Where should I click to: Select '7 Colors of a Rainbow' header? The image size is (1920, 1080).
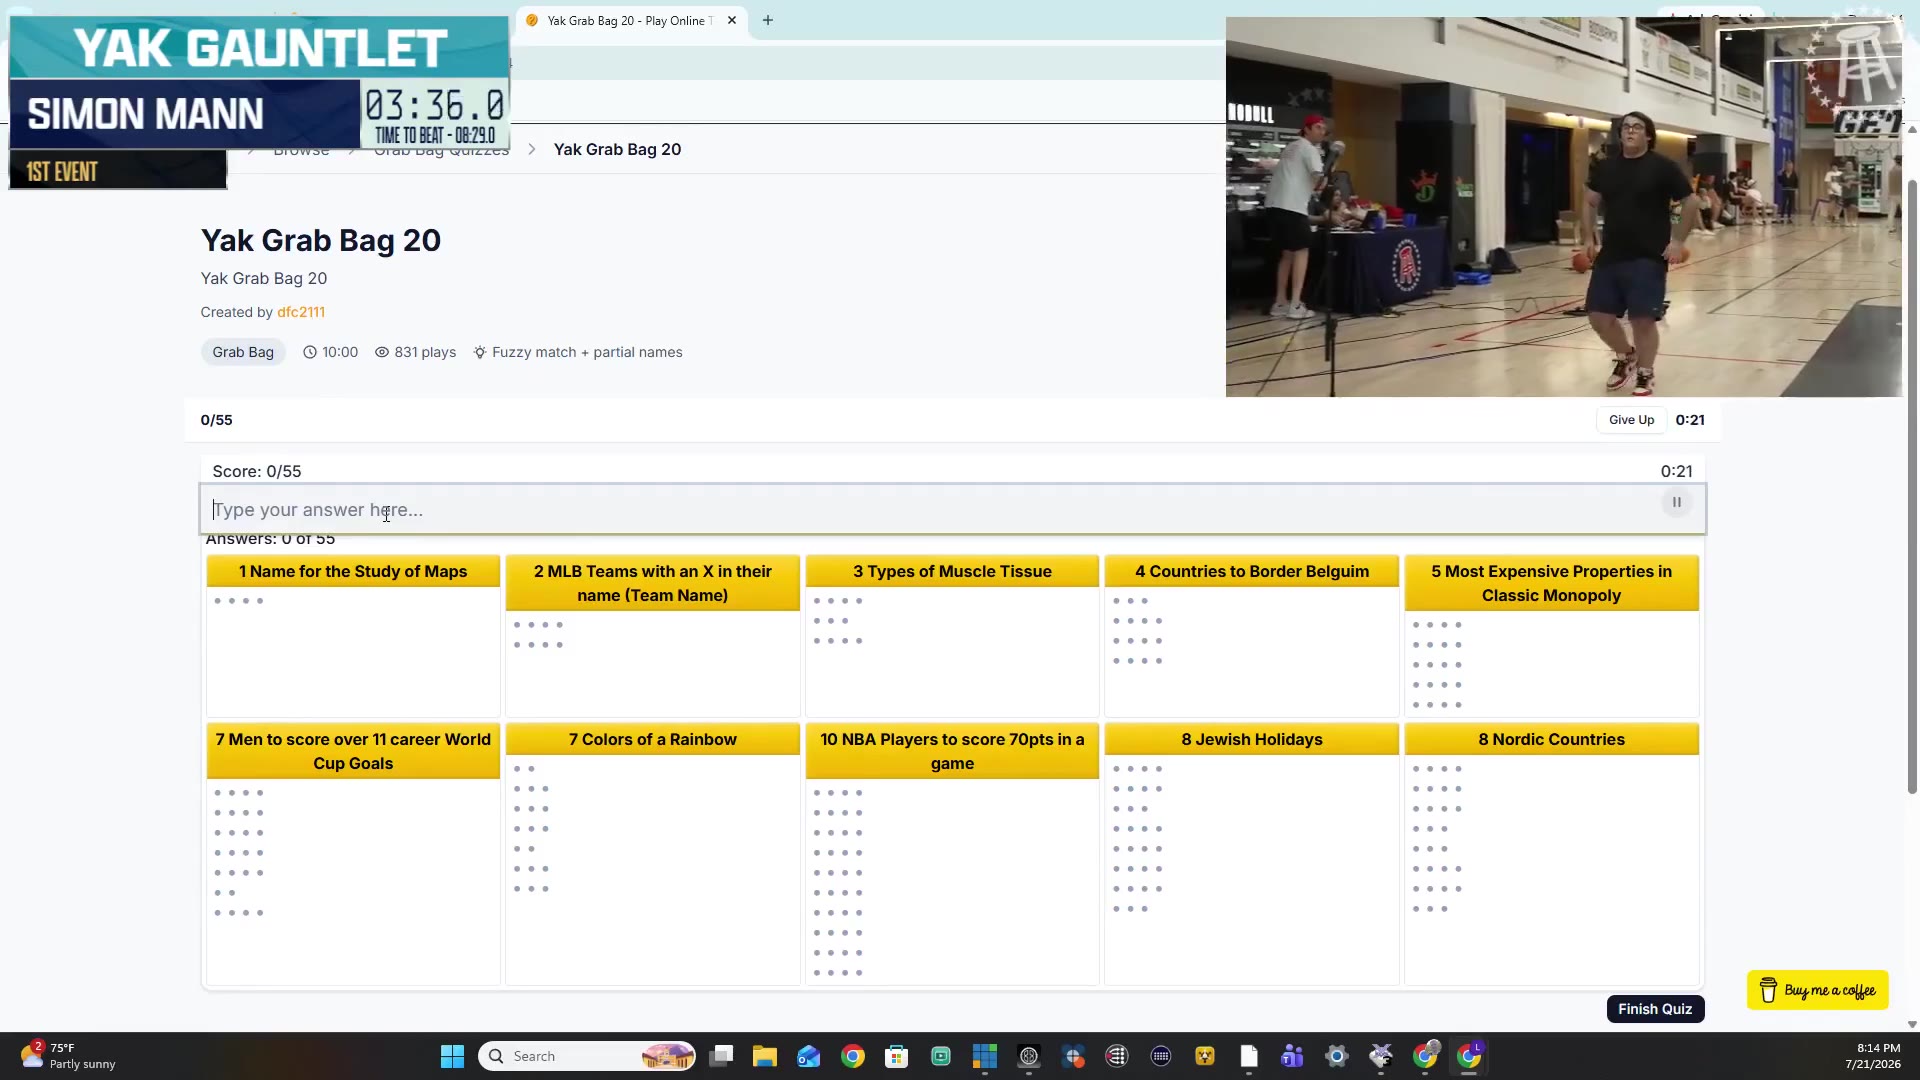653,739
